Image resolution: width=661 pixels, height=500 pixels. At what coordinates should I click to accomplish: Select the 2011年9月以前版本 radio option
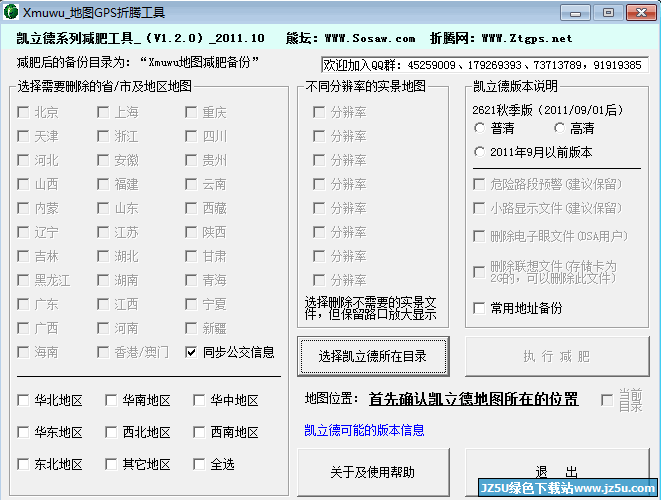click(x=479, y=152)
